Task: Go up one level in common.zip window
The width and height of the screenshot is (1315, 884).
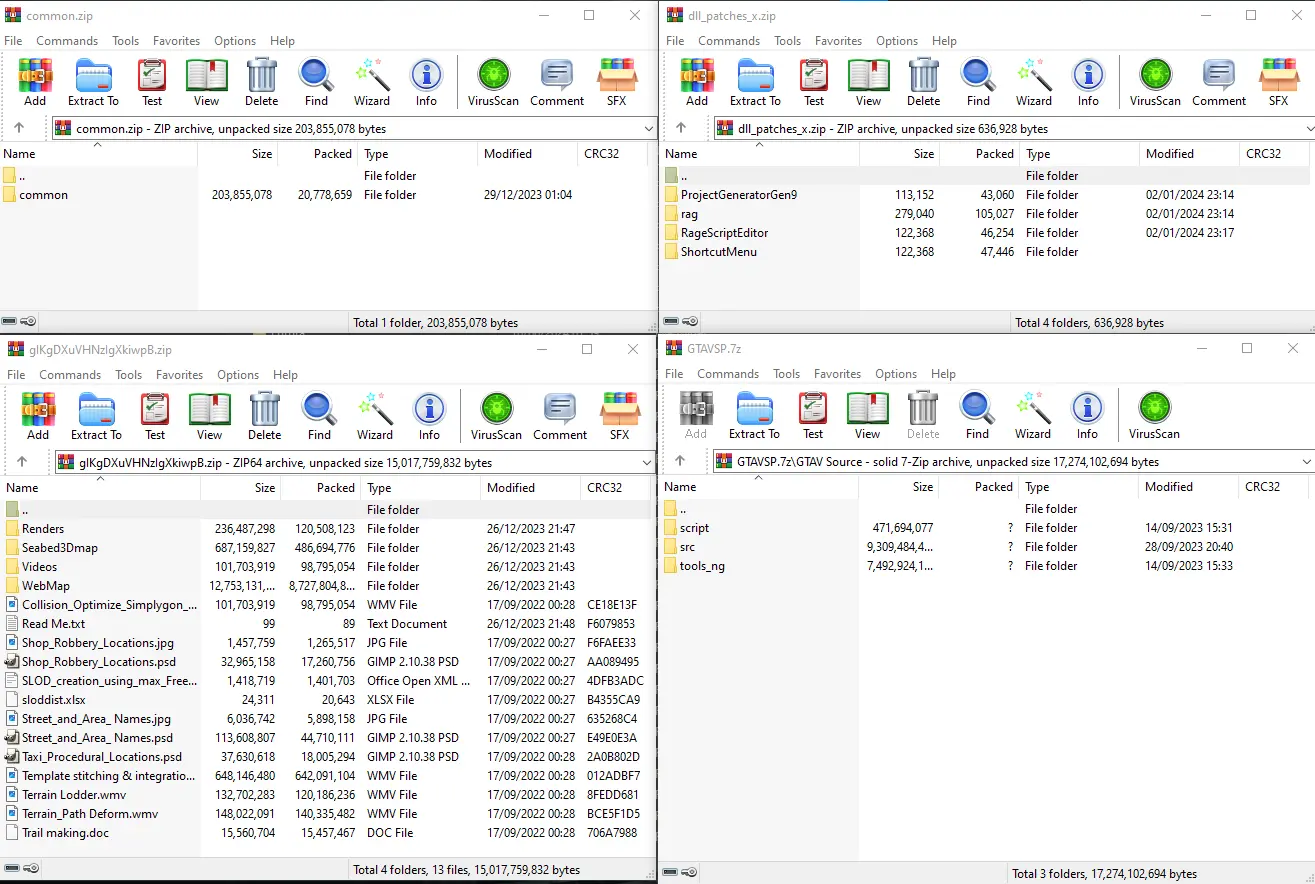Action: pos(19,128)
